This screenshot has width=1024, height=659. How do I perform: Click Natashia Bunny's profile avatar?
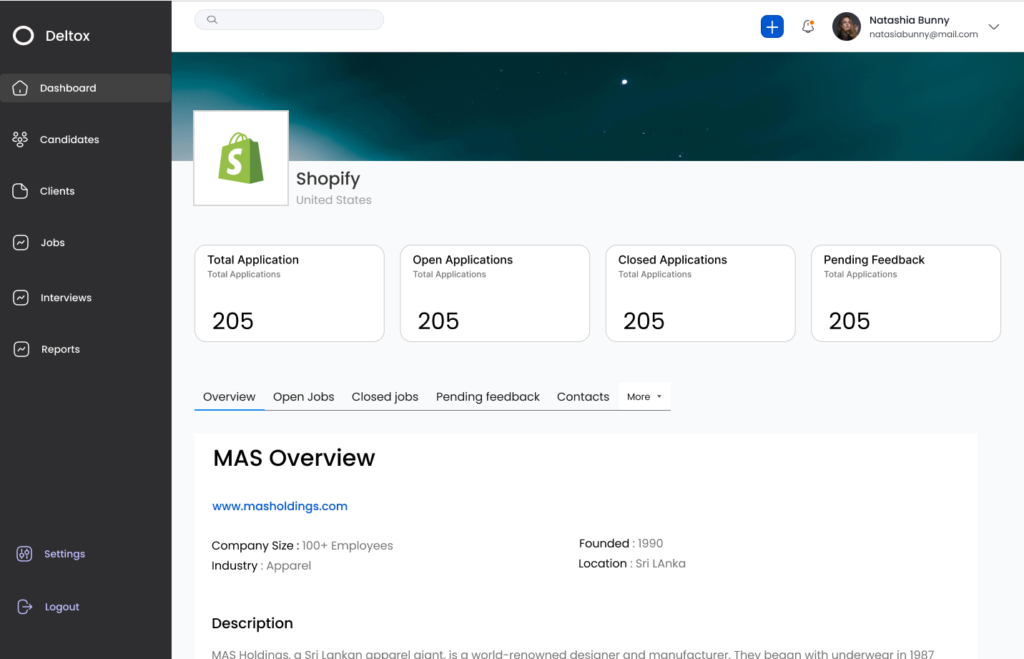click(846, 27)
